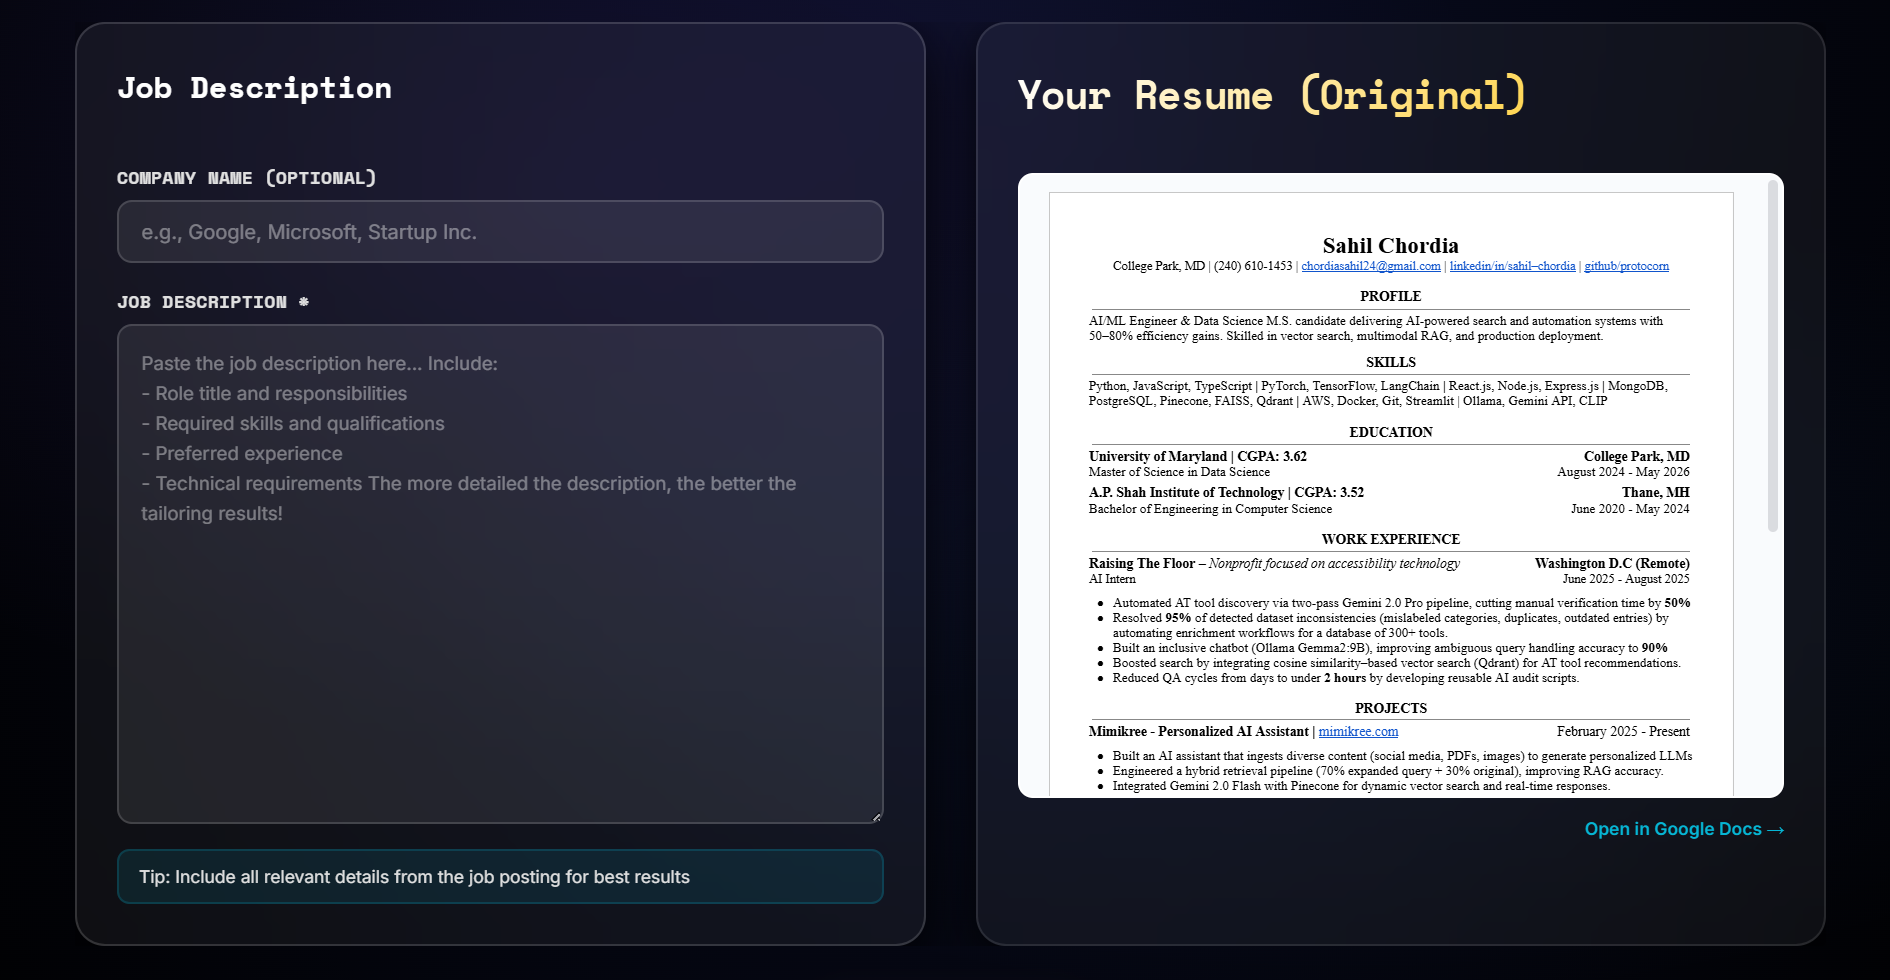This screenshot has height=980, width=1890.
Task: Click 'Master of Science in Data Science'
Action: click(1179, 472)
